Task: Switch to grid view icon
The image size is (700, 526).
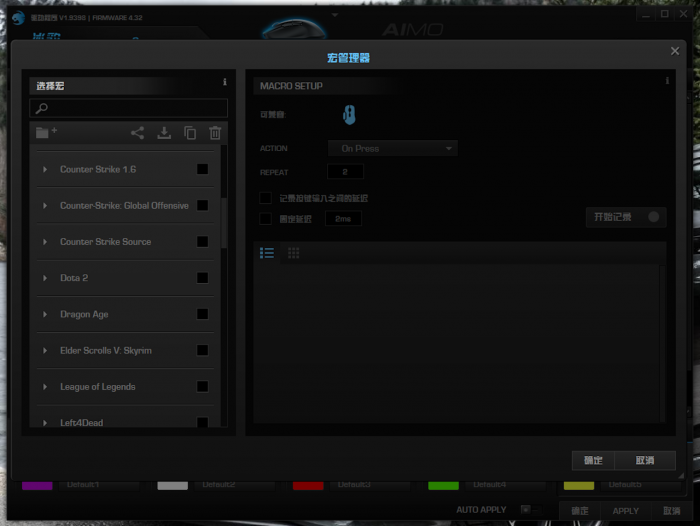Action: point(294,253)
